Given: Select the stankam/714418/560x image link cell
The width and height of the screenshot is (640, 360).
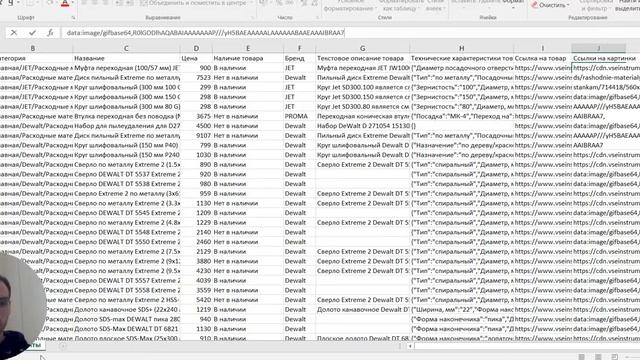Looking at the screenshot, I should [x=606, y=87].
